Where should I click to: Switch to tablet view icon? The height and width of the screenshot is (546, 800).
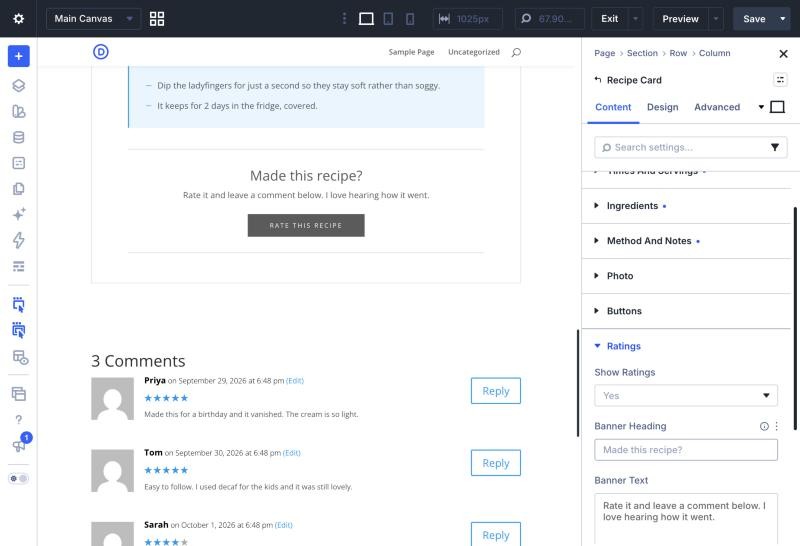tap(388, 19)
